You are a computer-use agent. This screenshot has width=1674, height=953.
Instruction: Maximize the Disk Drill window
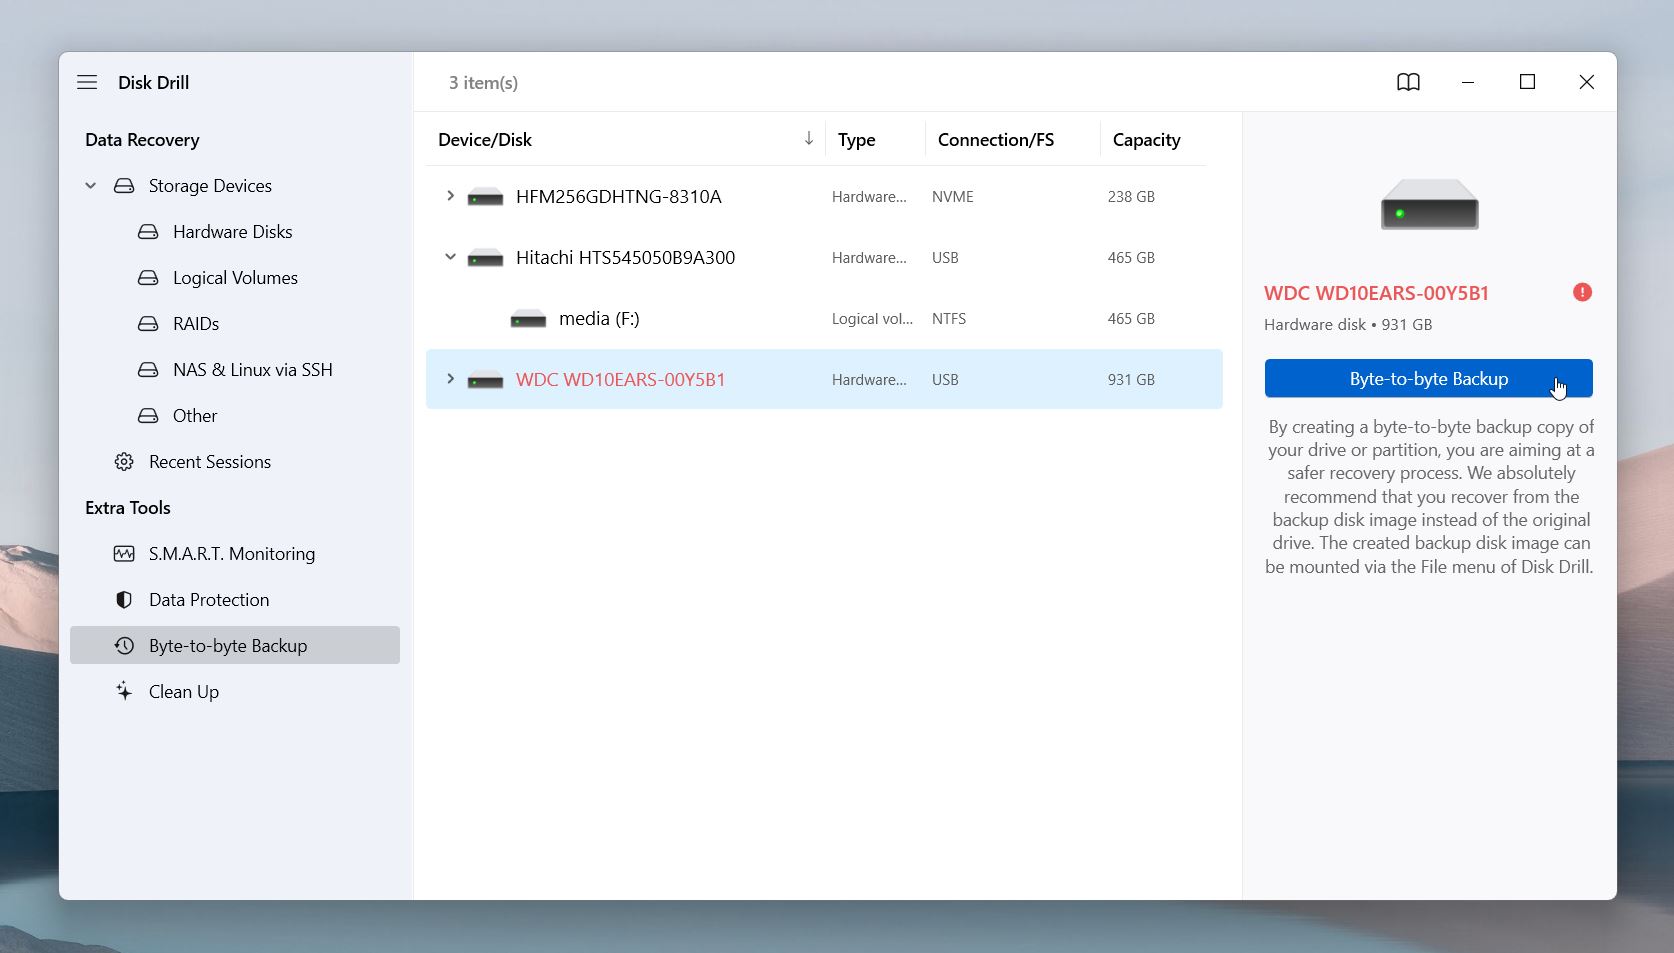(1527, 82)
